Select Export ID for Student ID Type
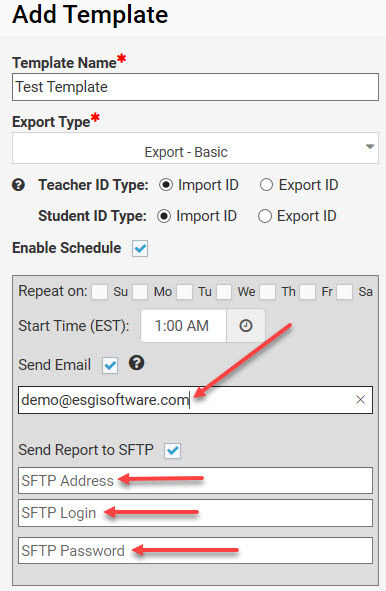Image resolution: width=386 pixels, height=591 pixels. click(x=265, y=216)
